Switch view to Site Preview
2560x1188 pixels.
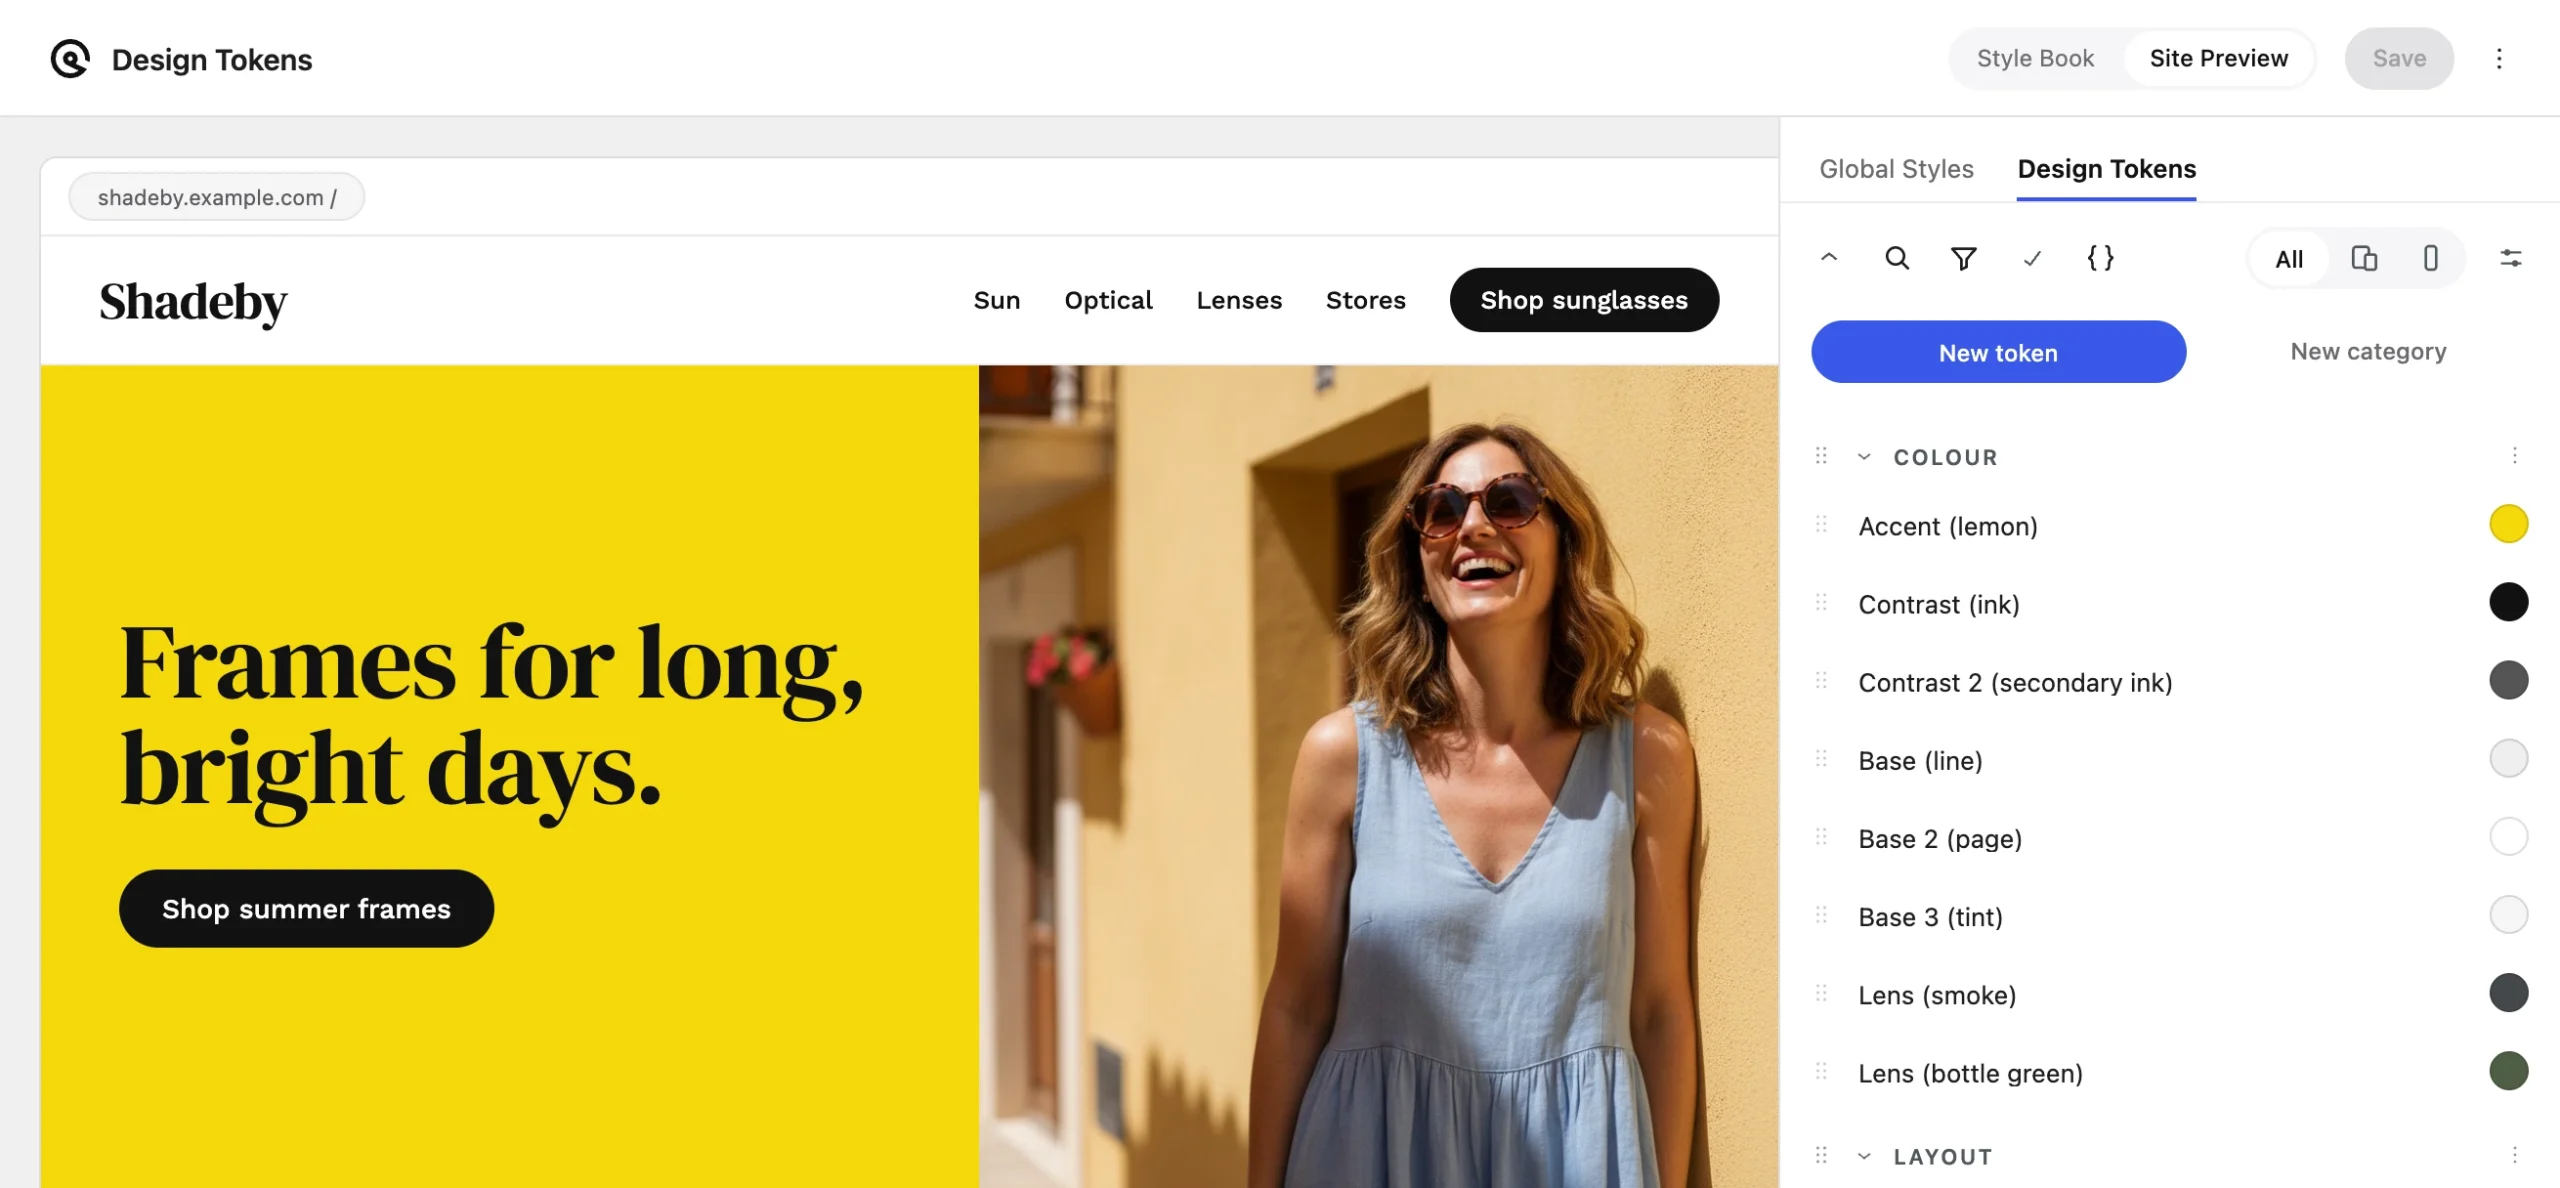(x=2219, y=59)
